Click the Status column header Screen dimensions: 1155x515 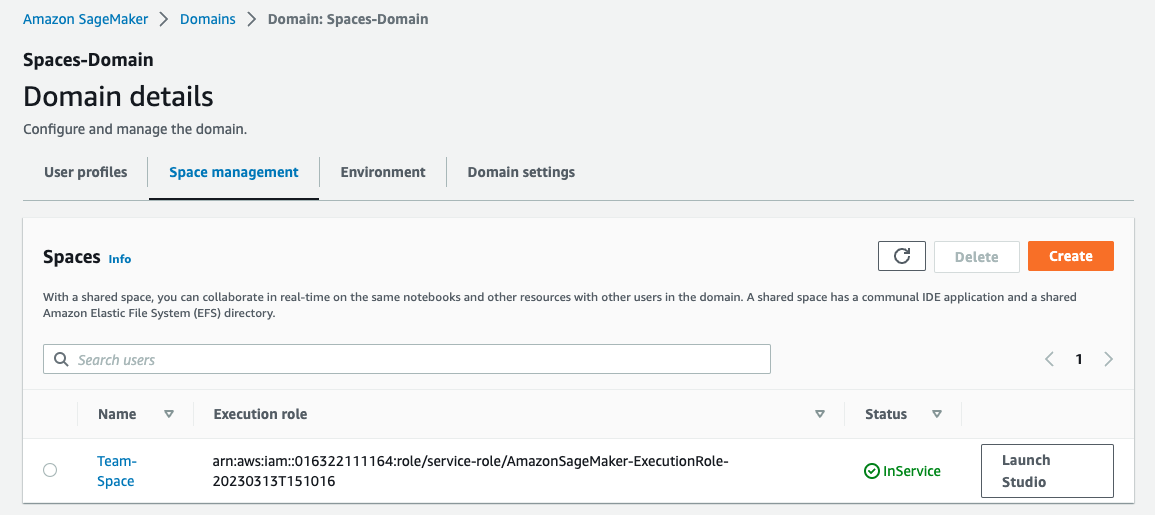(x=886, y=414)
